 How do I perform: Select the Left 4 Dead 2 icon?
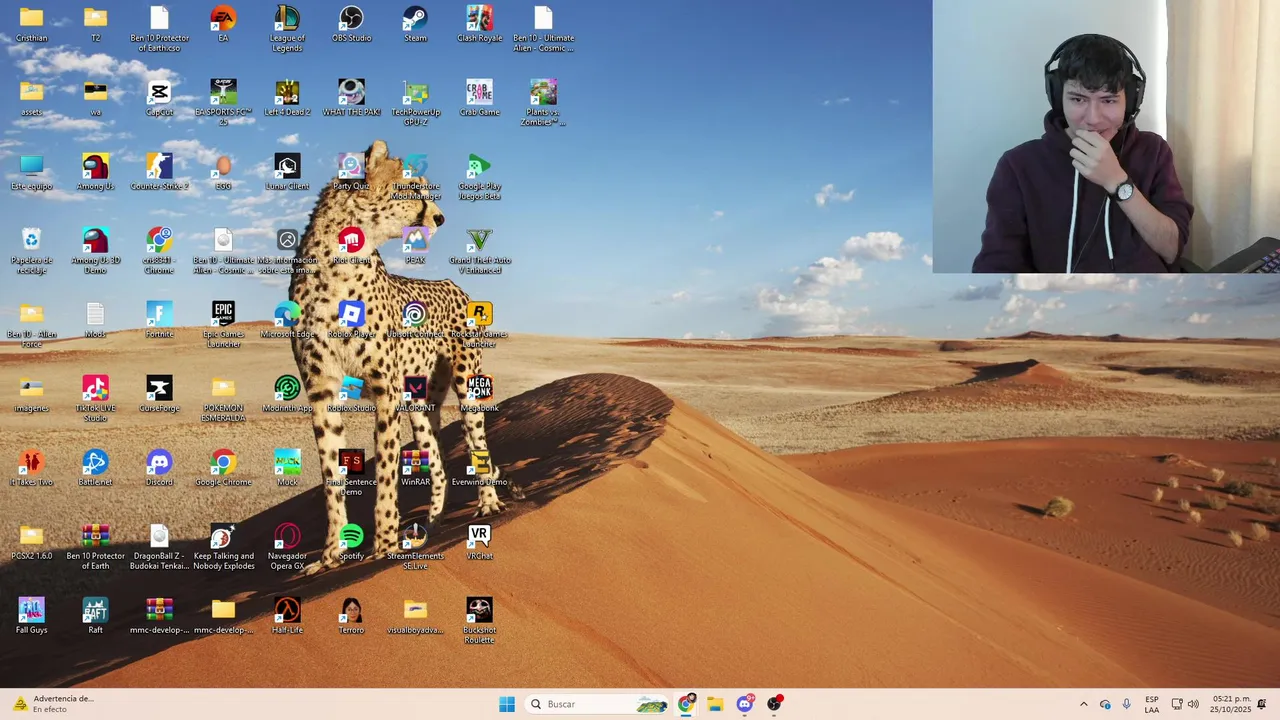coord(287,98)
